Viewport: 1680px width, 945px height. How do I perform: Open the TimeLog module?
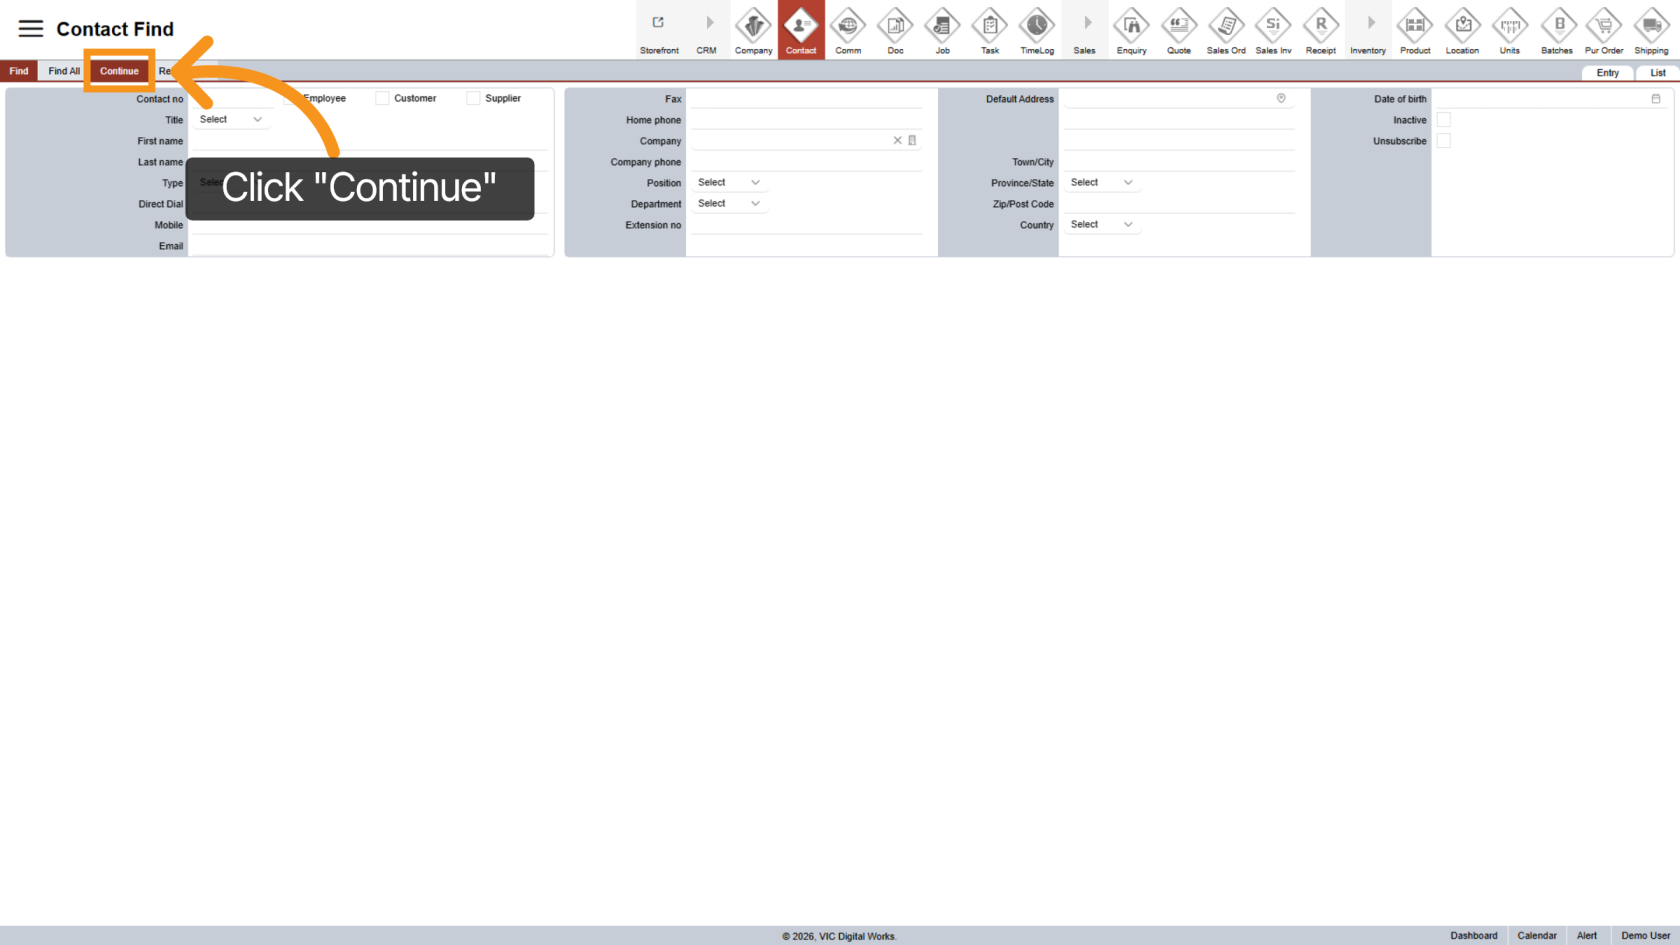1037,30
